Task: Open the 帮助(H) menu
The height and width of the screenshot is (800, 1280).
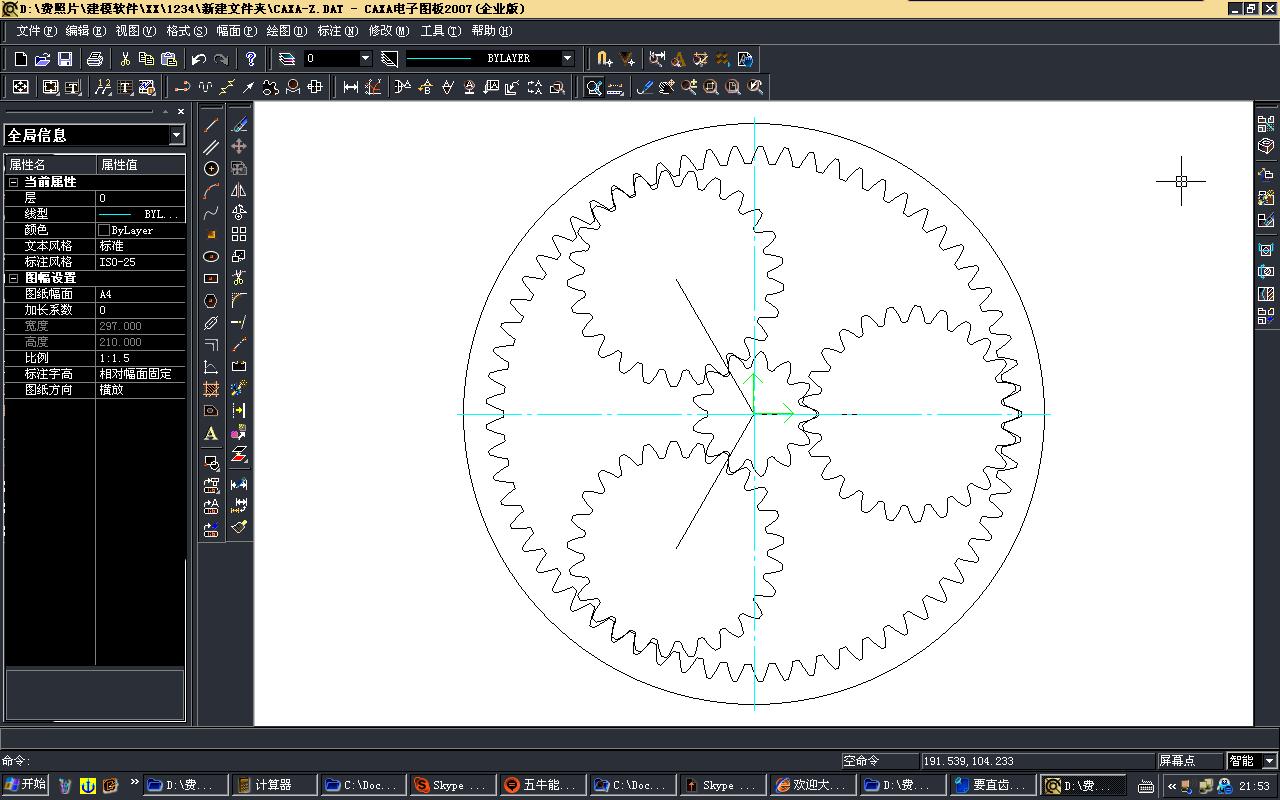Action: click(x=491, y=31)
